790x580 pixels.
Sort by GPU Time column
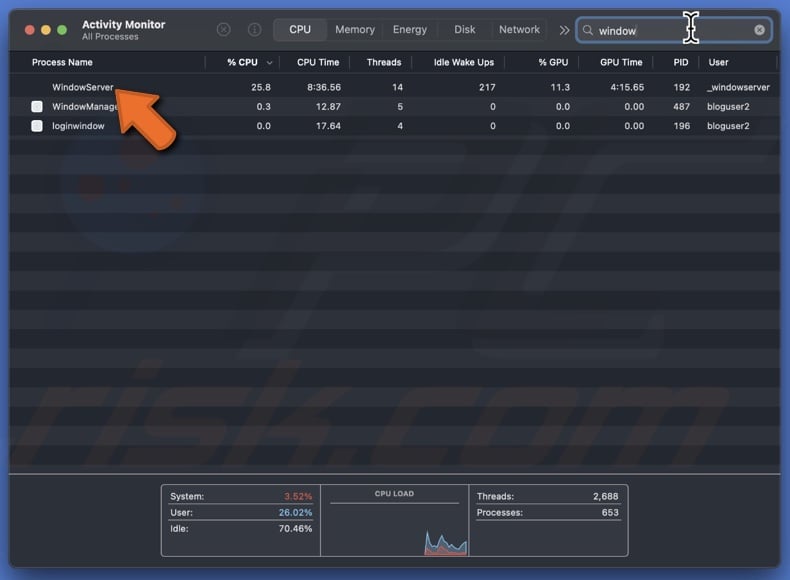coord(621,62)
